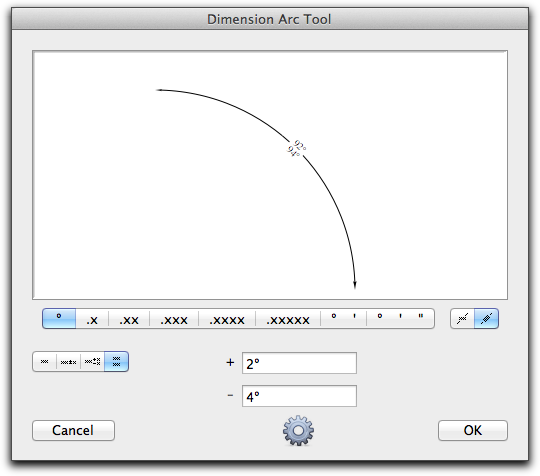540x476 pixels.
Task: Focus the plus tolerance field showing 2°
Action: click(x=299, y=363)
